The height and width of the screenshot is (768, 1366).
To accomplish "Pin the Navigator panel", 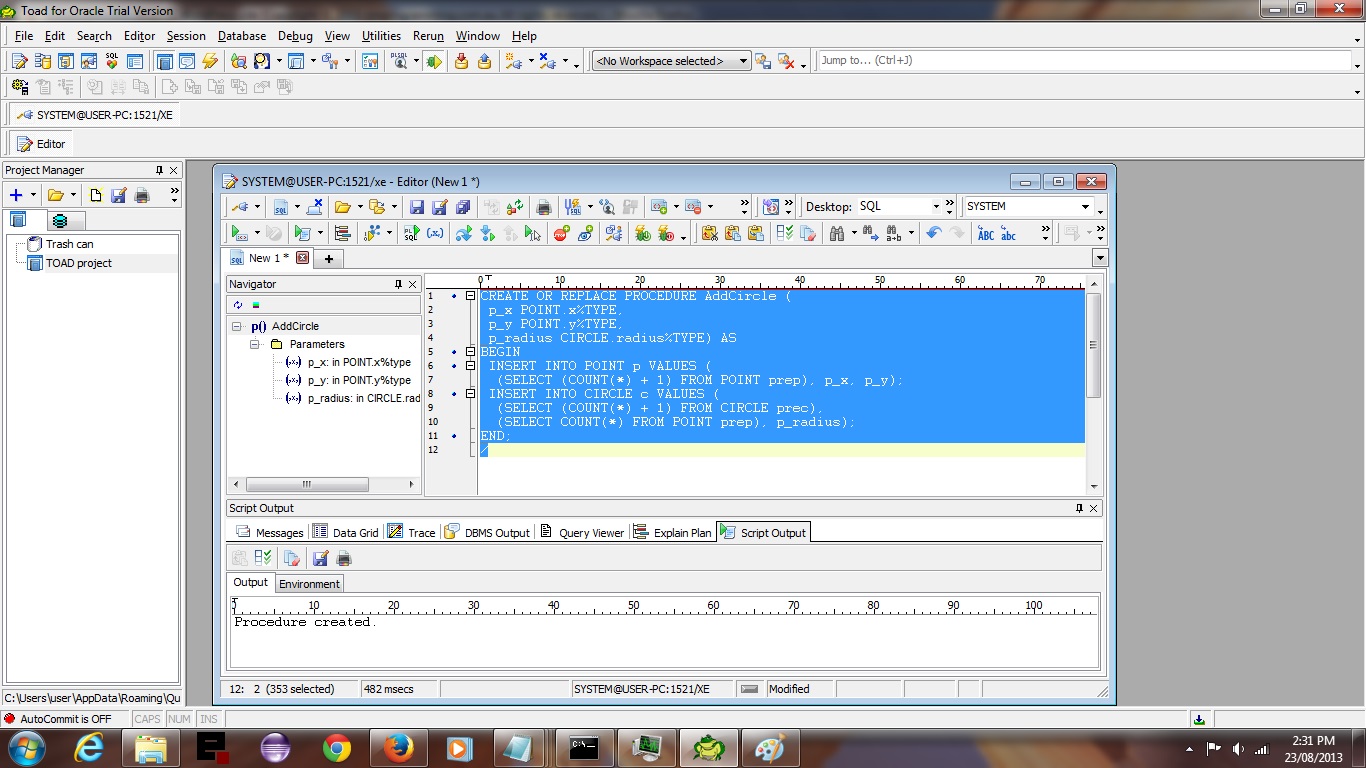I will point(398,285).
